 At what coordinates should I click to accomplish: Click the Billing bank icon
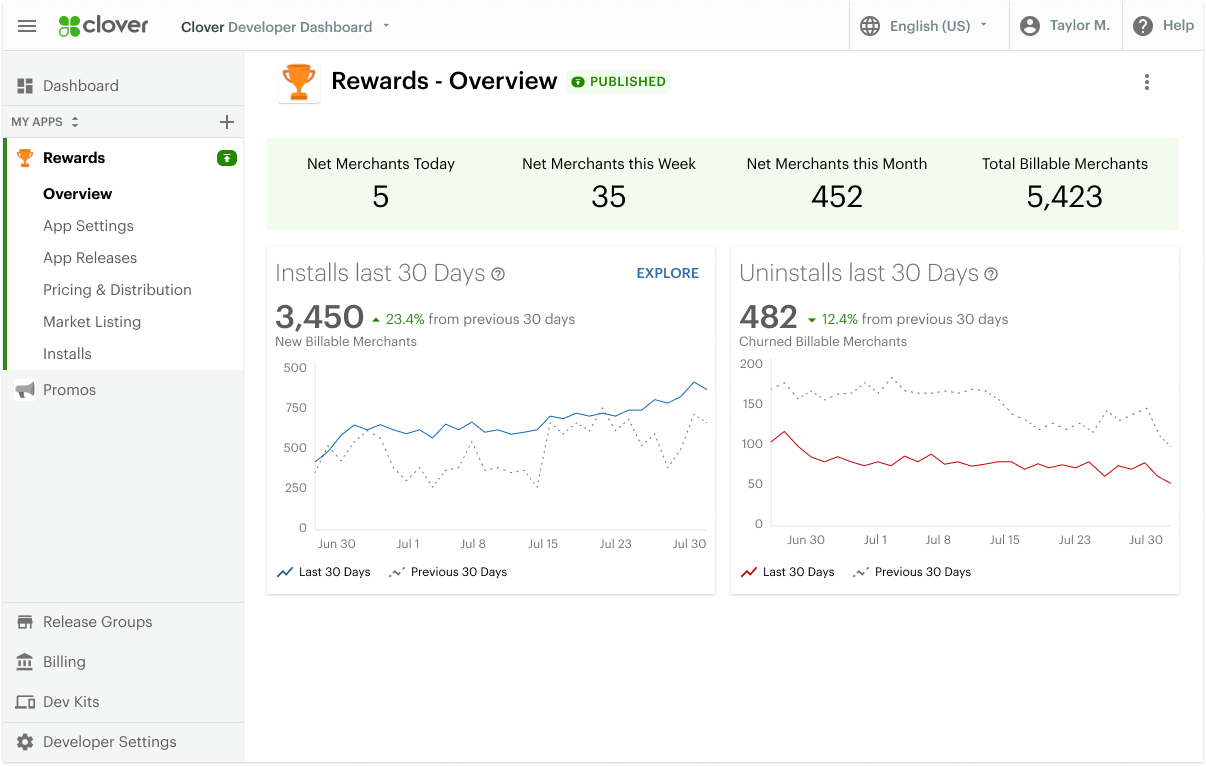(x=25, y=662)
